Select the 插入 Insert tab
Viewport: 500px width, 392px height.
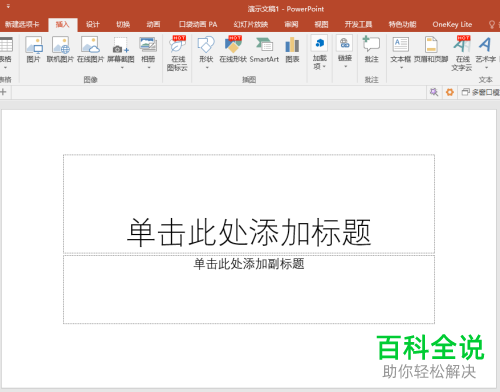(x=63, y=24)
